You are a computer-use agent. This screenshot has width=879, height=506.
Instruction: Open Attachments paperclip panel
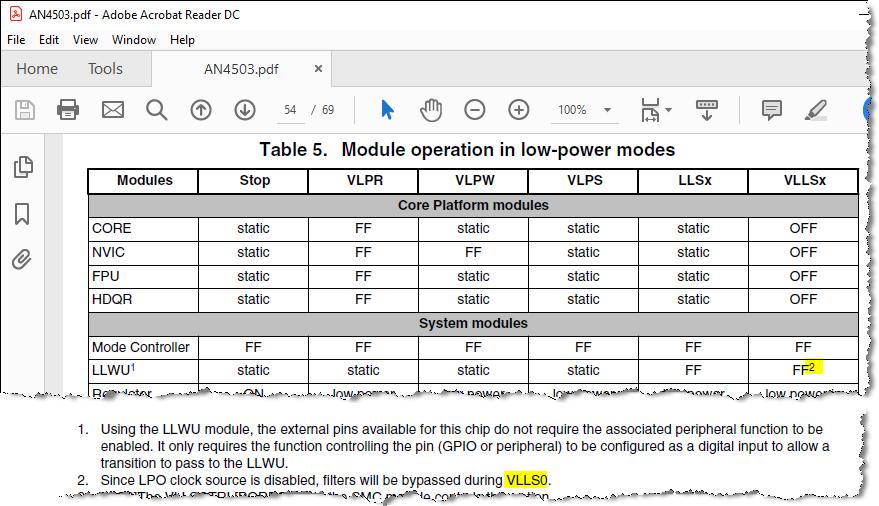coord(22,259)
